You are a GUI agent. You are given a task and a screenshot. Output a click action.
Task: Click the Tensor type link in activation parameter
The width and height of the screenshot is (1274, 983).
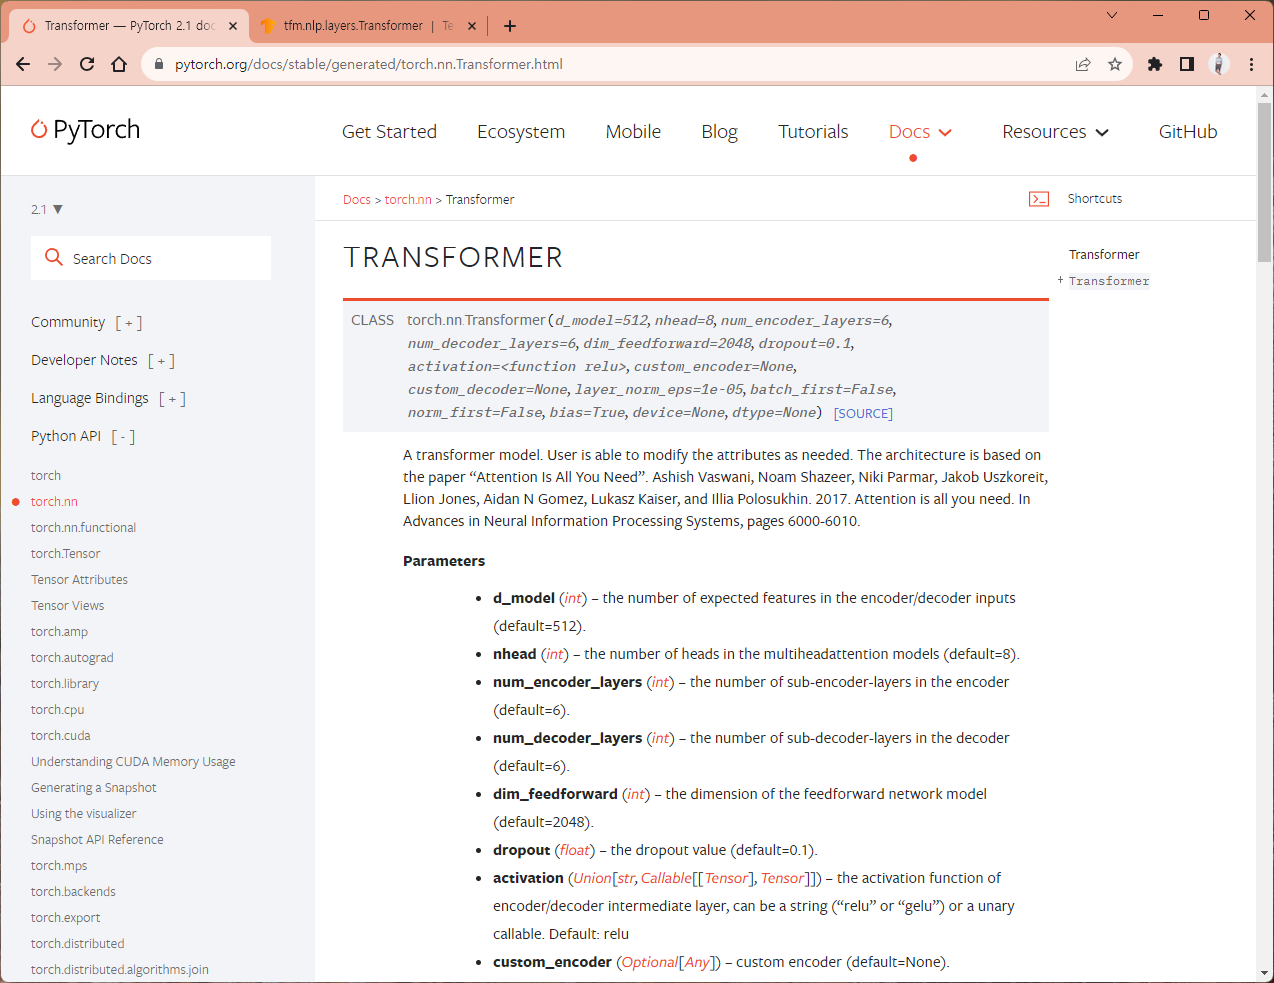tap(727, 878)
